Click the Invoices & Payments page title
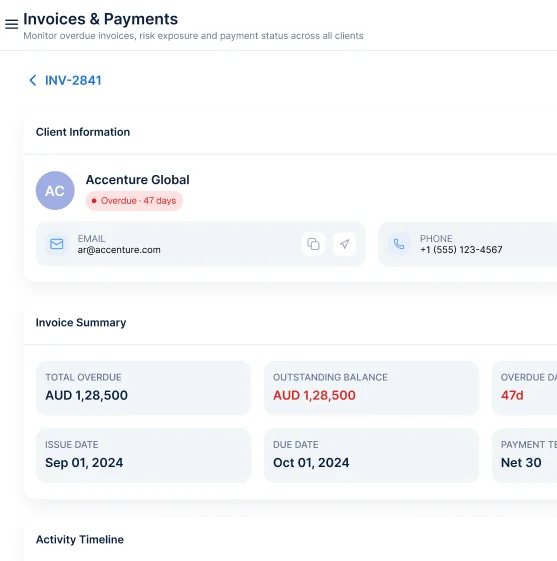The height and width of the screenshot is (561, 557). [x=101, y=19]
